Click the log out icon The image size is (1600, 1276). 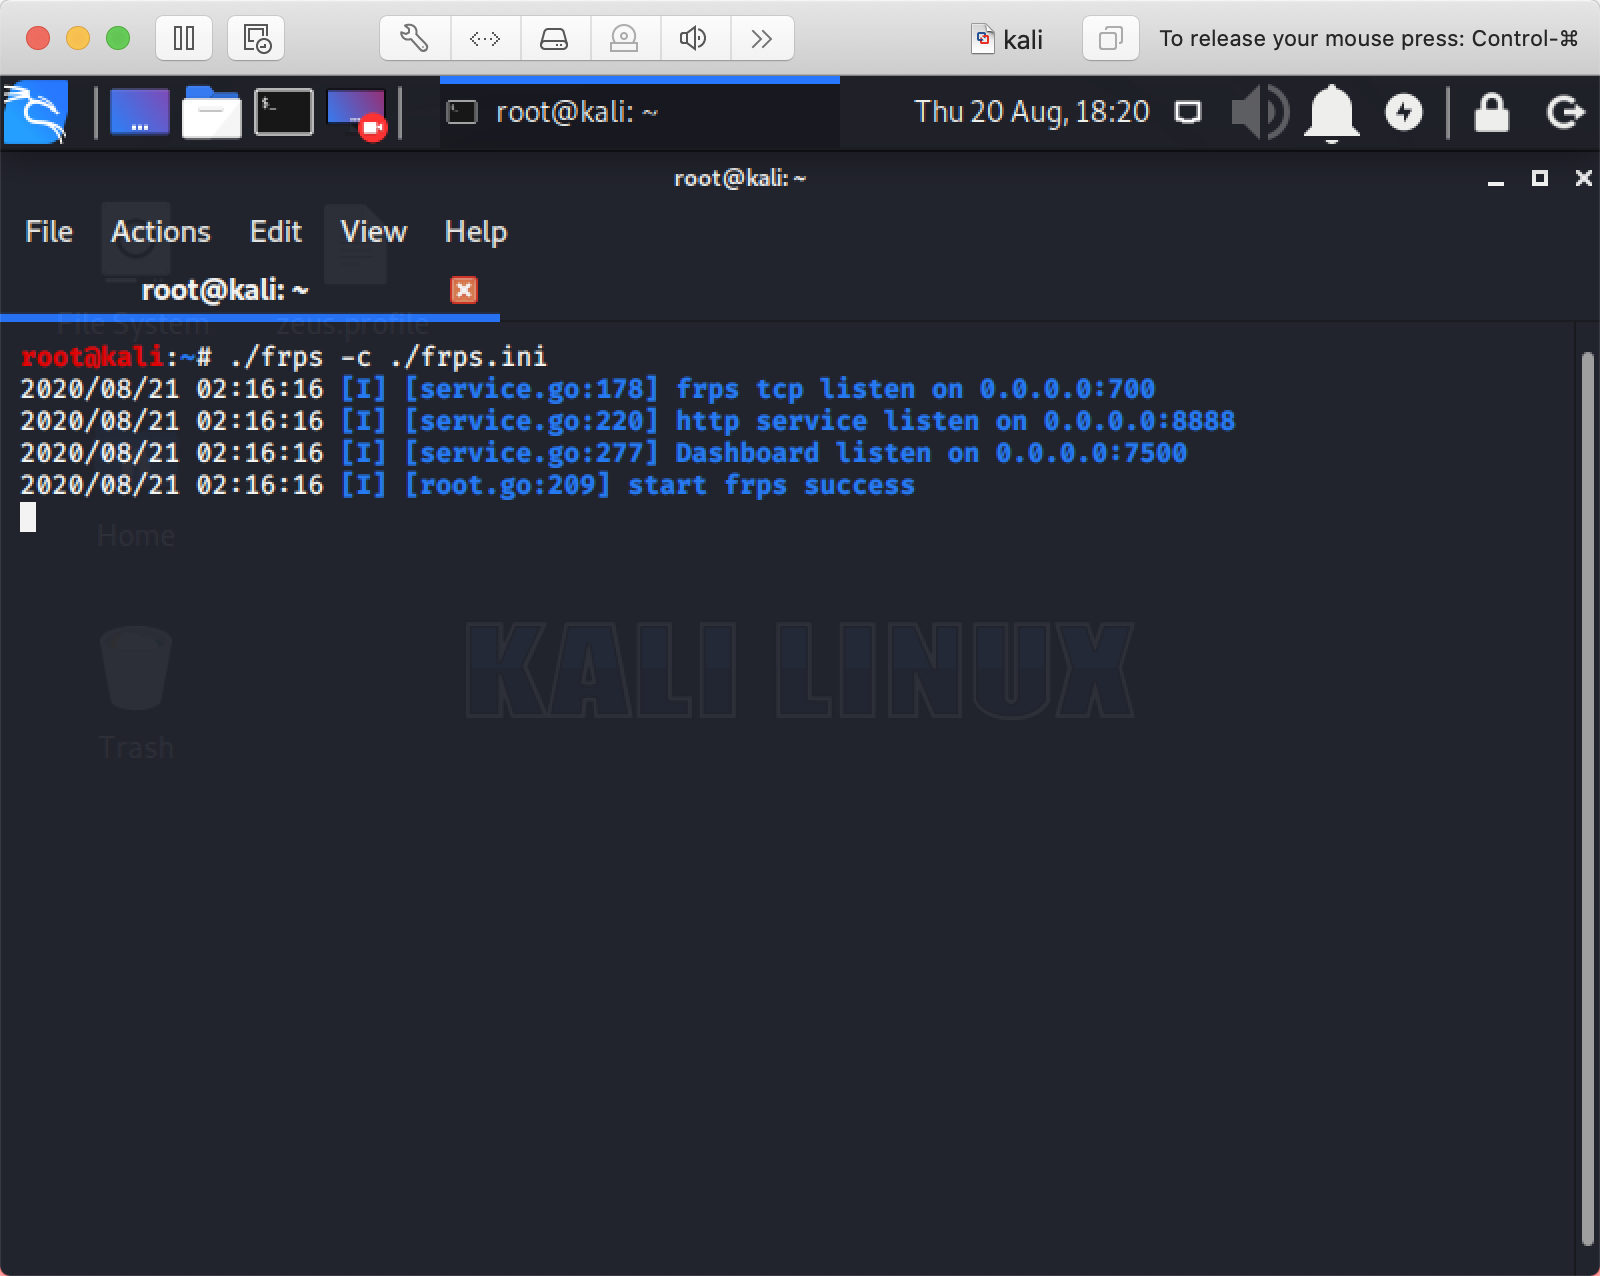click(x=1566, y=112)
